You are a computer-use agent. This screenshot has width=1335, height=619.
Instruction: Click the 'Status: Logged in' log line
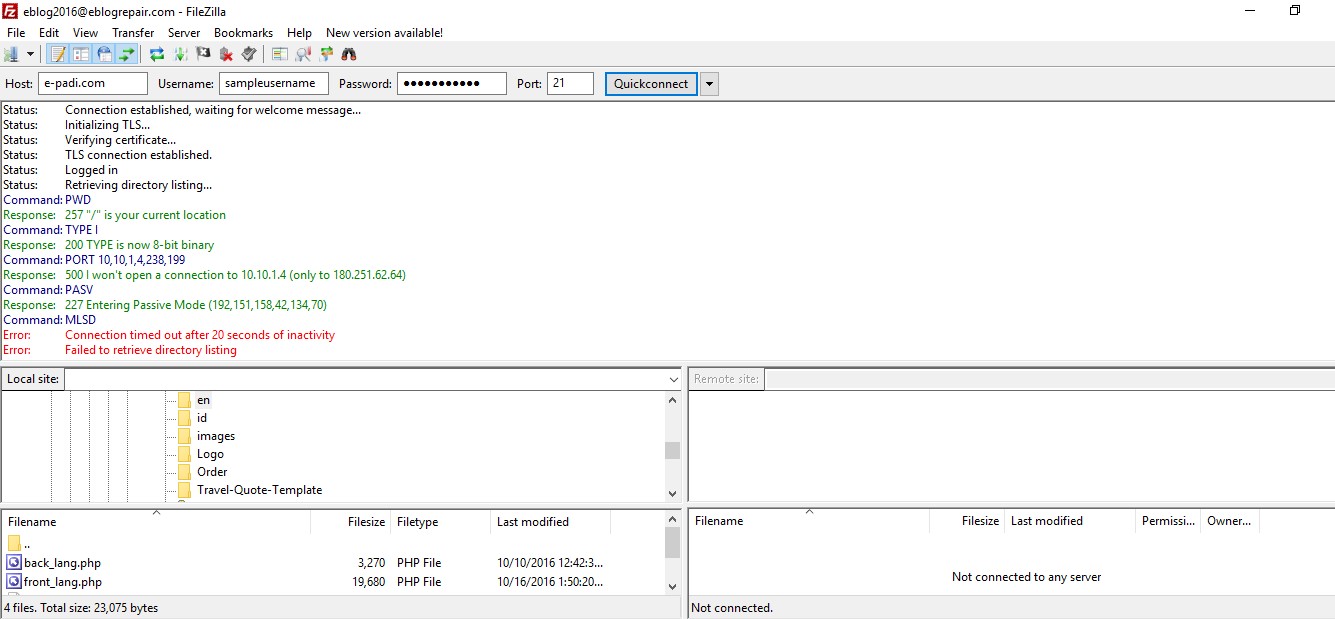(x=60, y=170)
